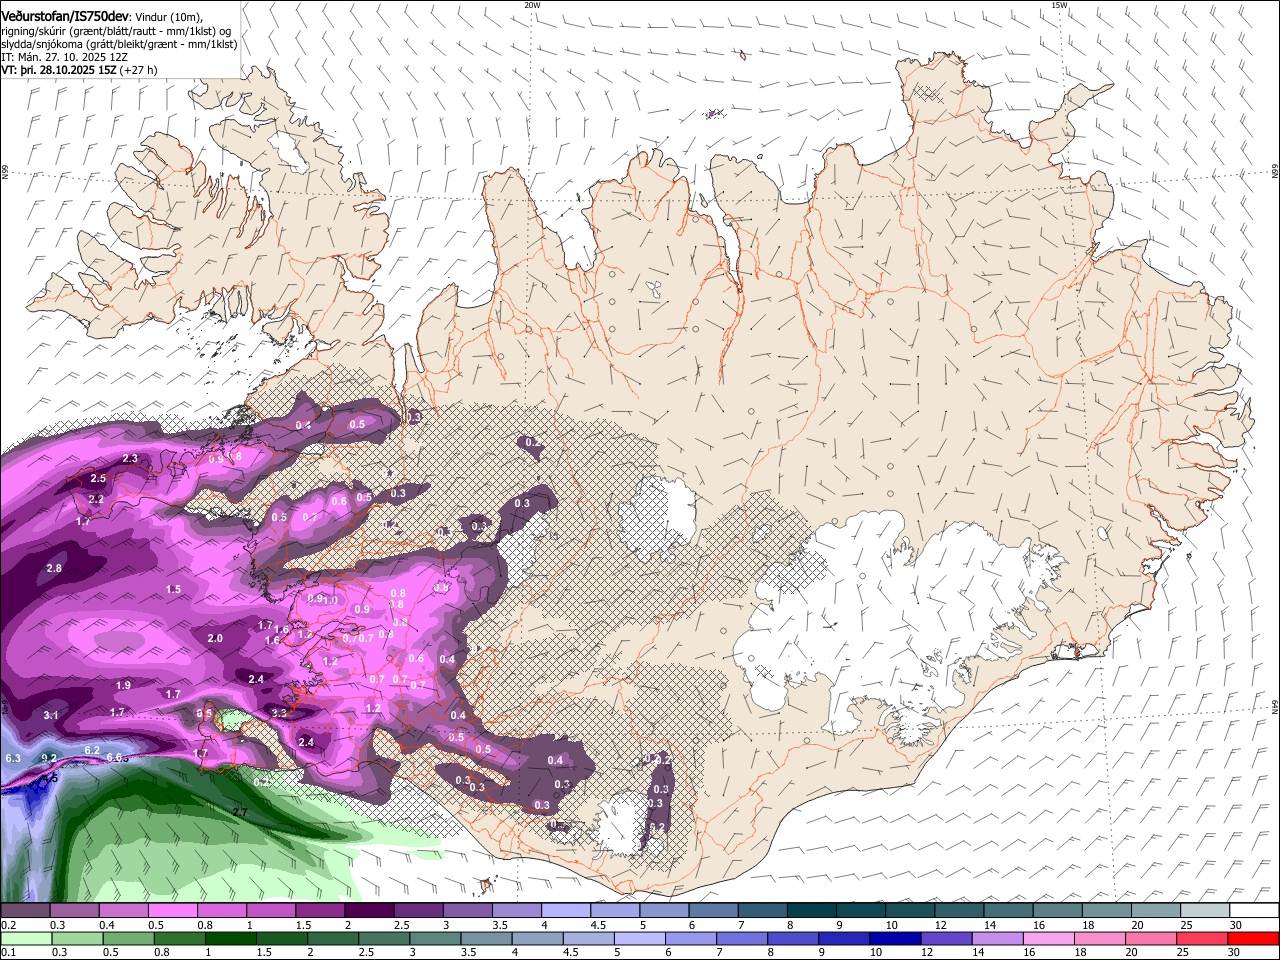Click the '(+27 h)' forecast offset text
Image resolution: width=1280 pixels, height=960 pixels.
click(x=138, y=71)
